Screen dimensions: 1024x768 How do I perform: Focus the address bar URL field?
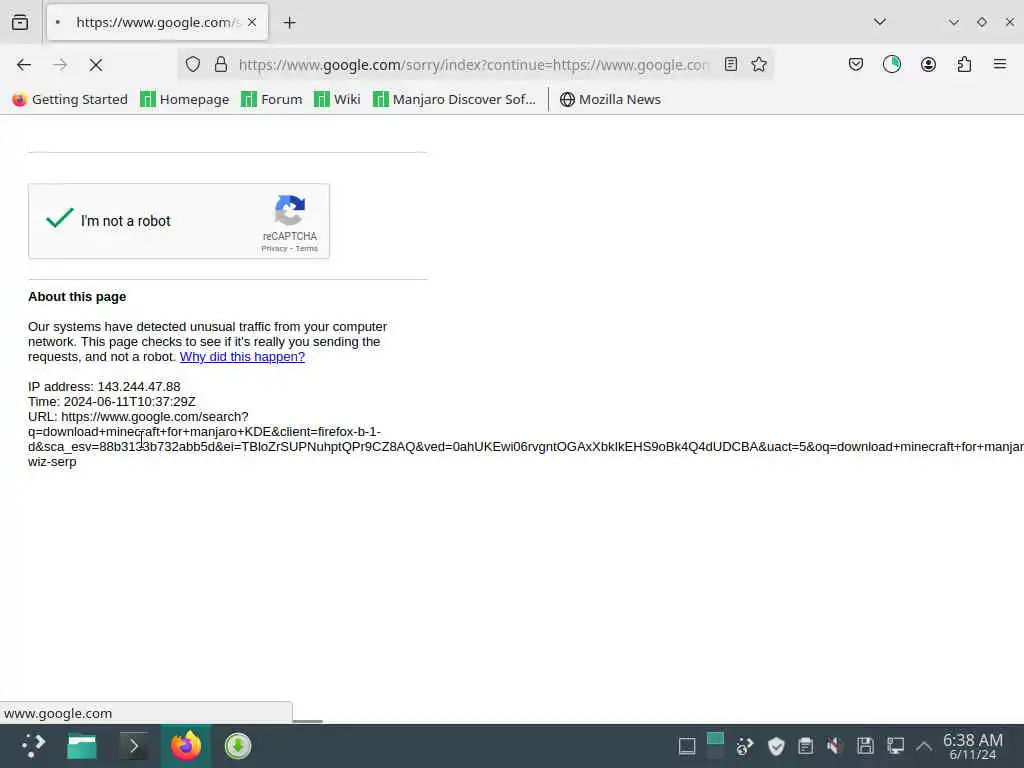(x=473, y=65)
